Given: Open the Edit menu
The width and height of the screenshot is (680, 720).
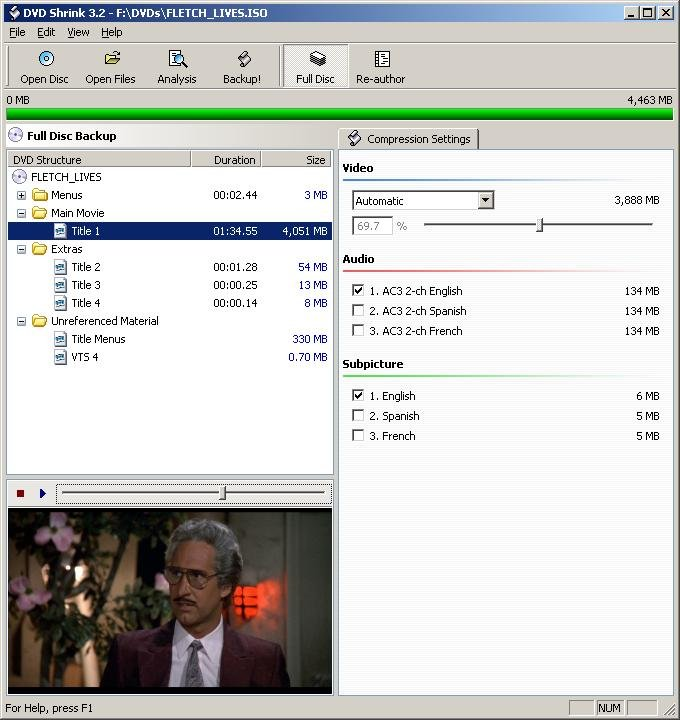Looking at the screenshot, I should point(46,32).
